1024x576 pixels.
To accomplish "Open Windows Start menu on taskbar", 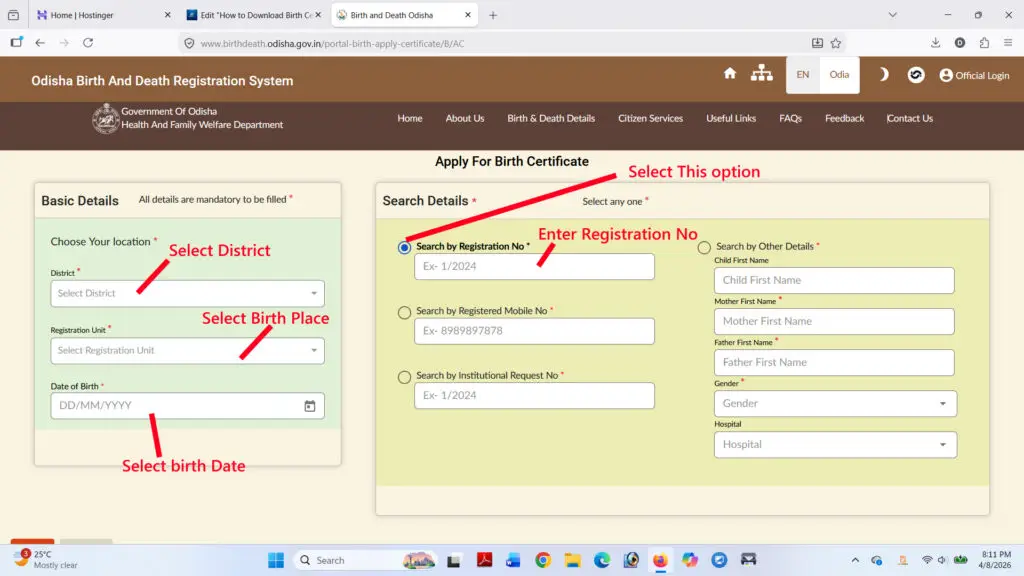I will (275, 560).
